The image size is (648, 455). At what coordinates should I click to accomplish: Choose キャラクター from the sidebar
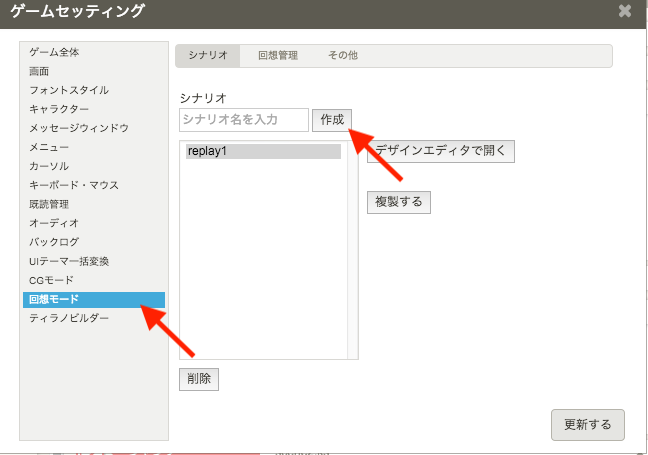[59, 109]
